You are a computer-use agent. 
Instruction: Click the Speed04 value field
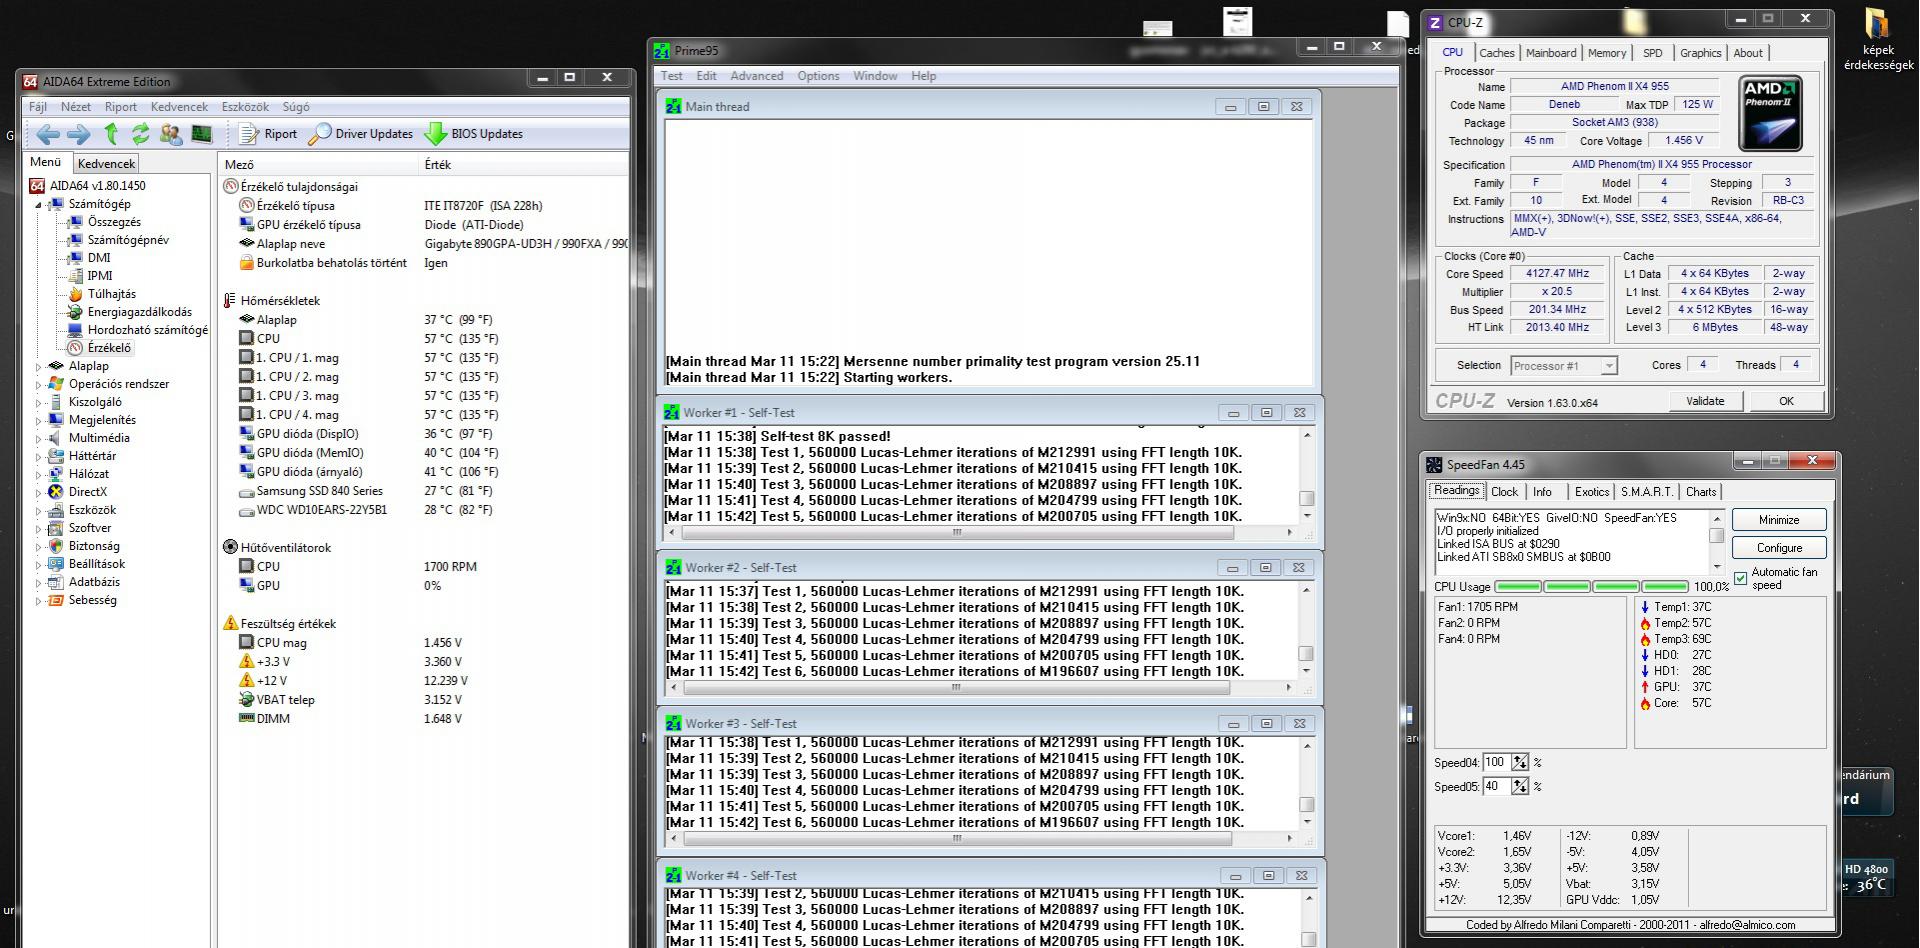pos(1497,763)
